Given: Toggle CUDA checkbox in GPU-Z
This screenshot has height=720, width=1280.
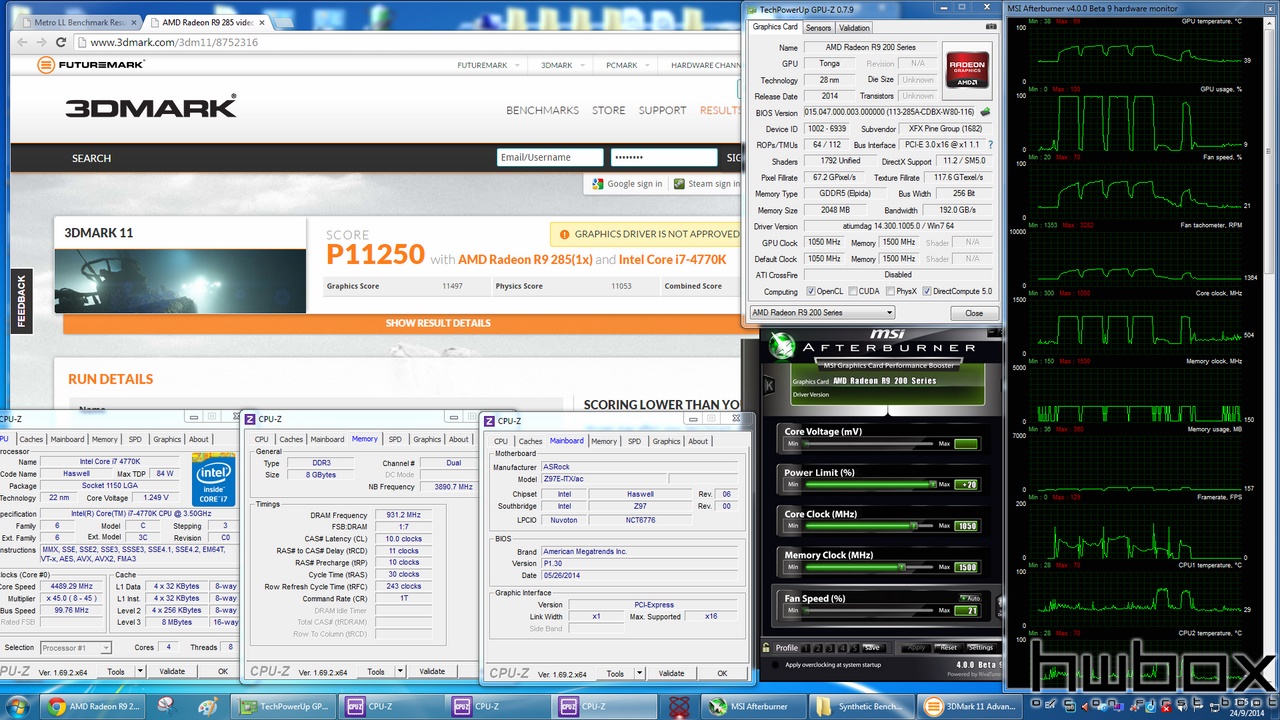Looking at the screenshot, I should 852,291.
